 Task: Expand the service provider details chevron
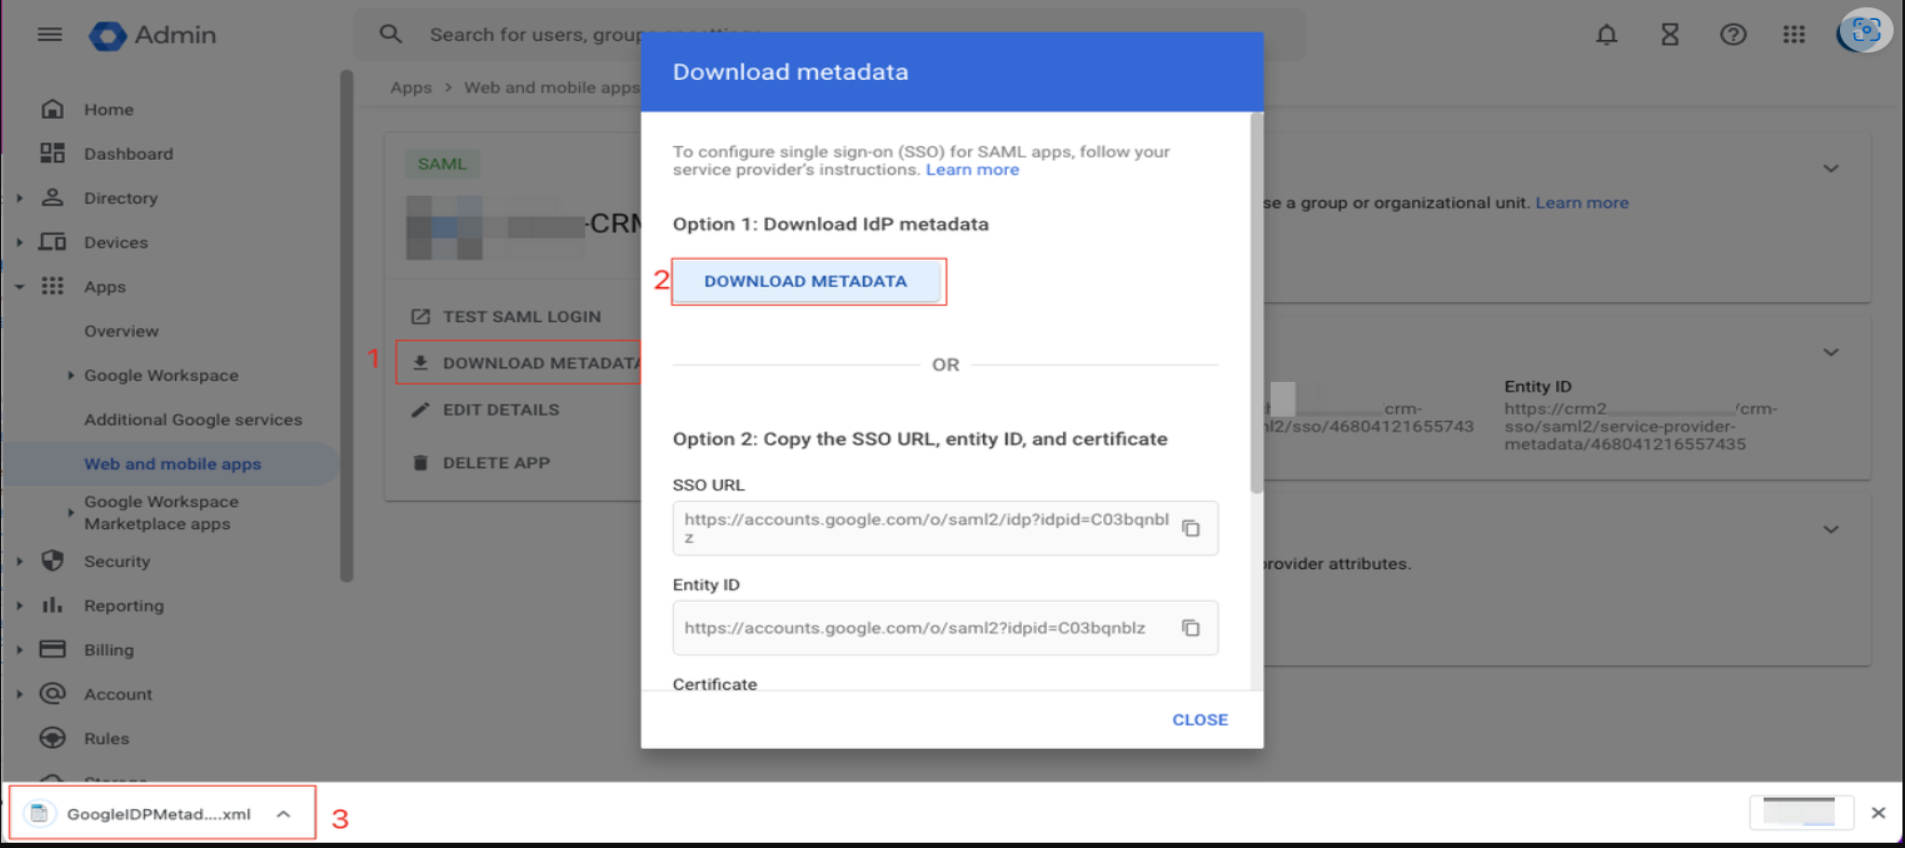coord(1830,352)
